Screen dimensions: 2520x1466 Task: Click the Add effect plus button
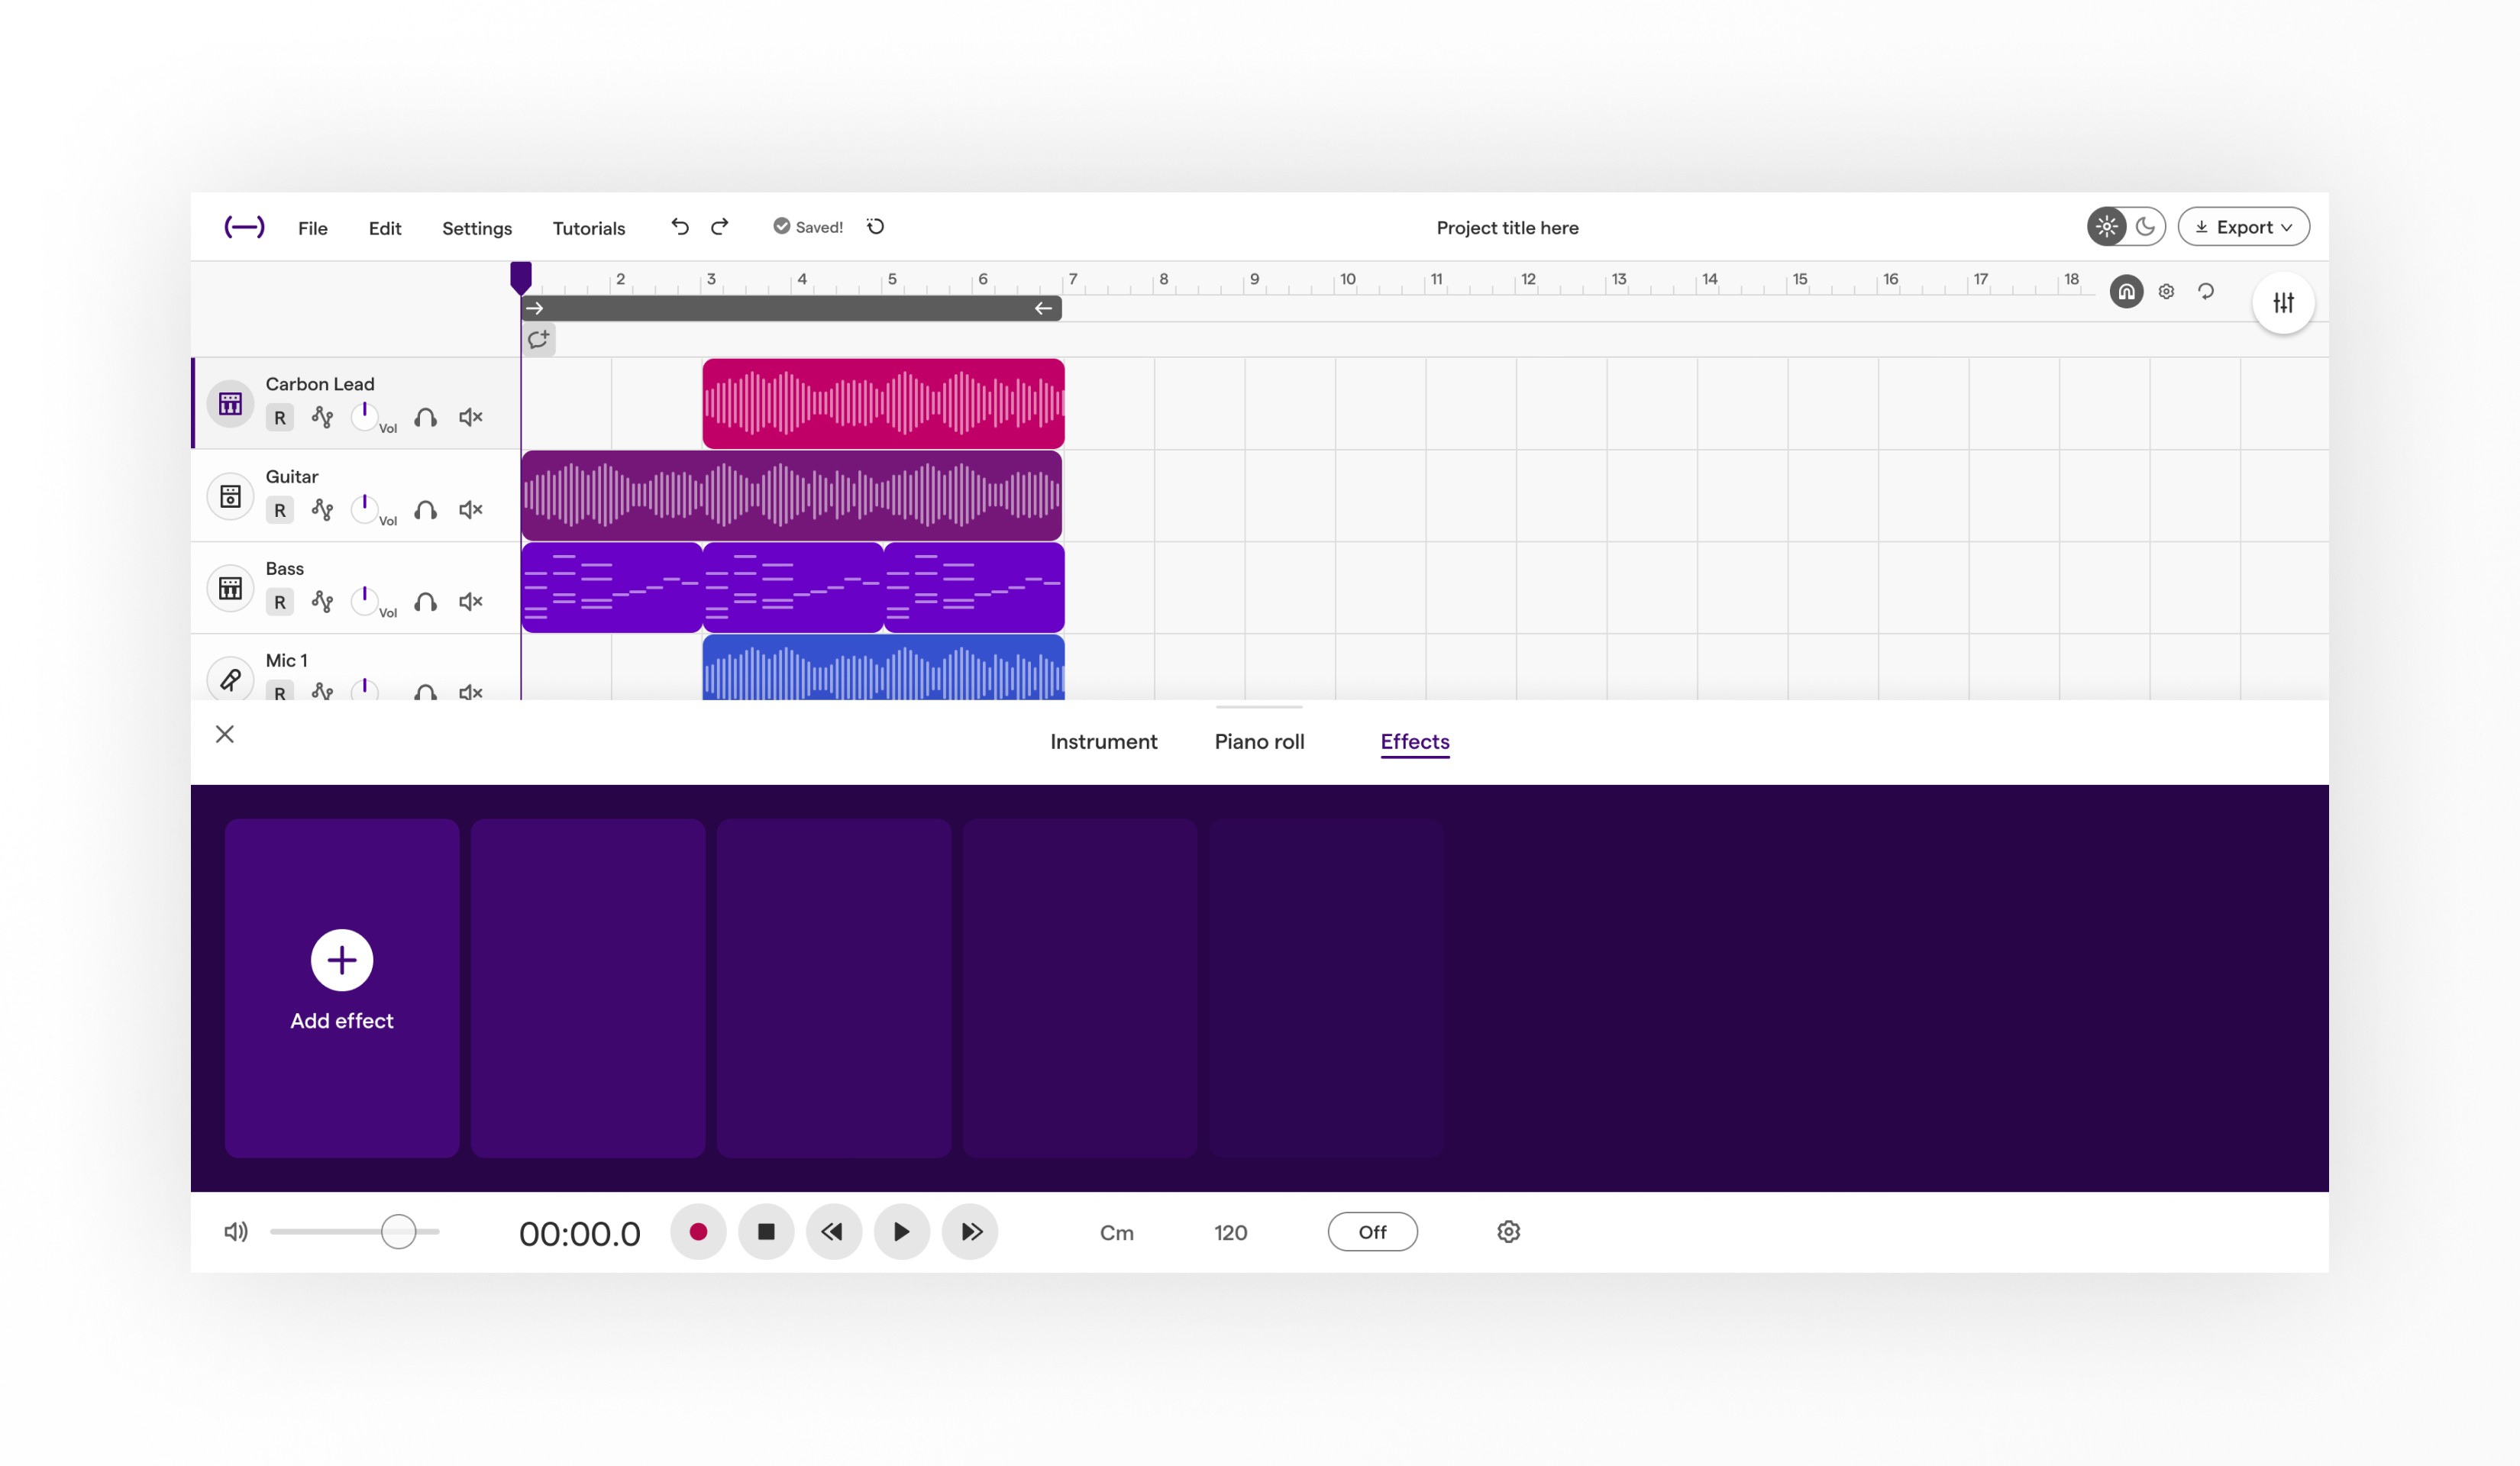point(342,960)
